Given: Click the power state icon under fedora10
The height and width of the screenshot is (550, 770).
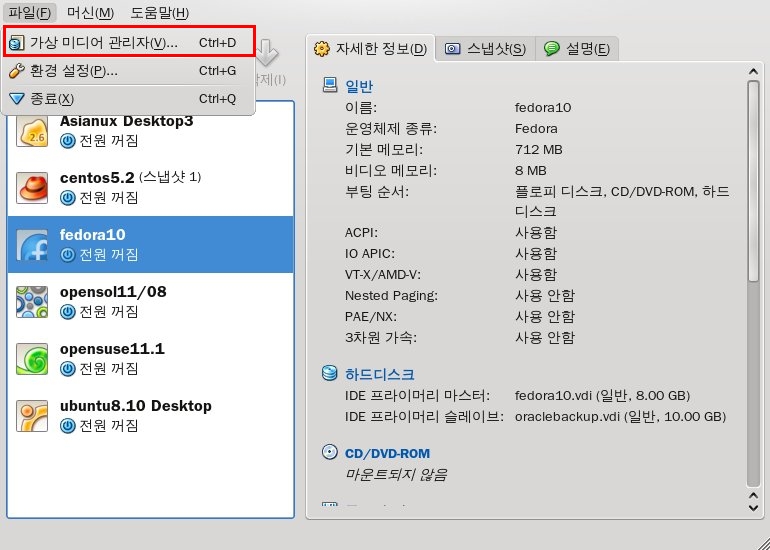Looking at the screenshot, I should (x=68, y=255).
